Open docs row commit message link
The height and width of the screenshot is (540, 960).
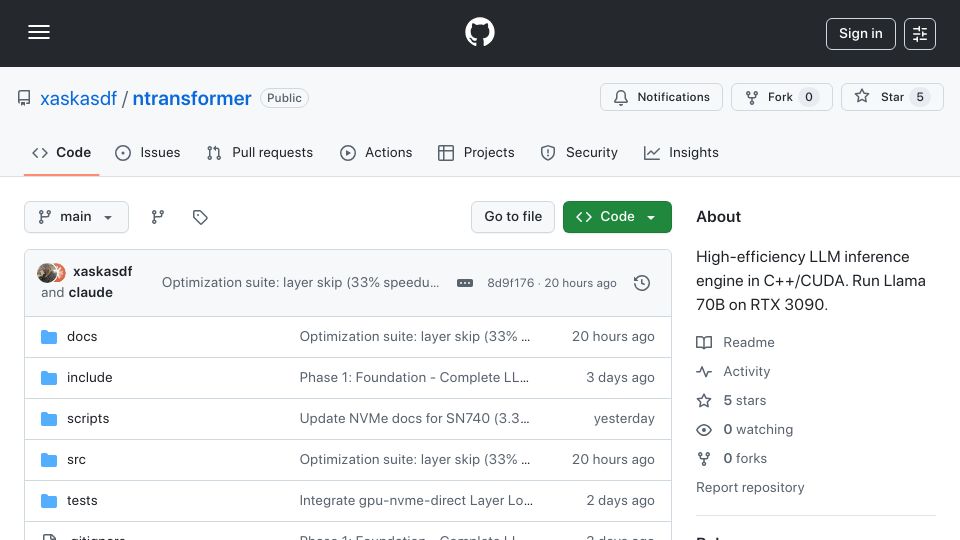click(x=414, y=337)
